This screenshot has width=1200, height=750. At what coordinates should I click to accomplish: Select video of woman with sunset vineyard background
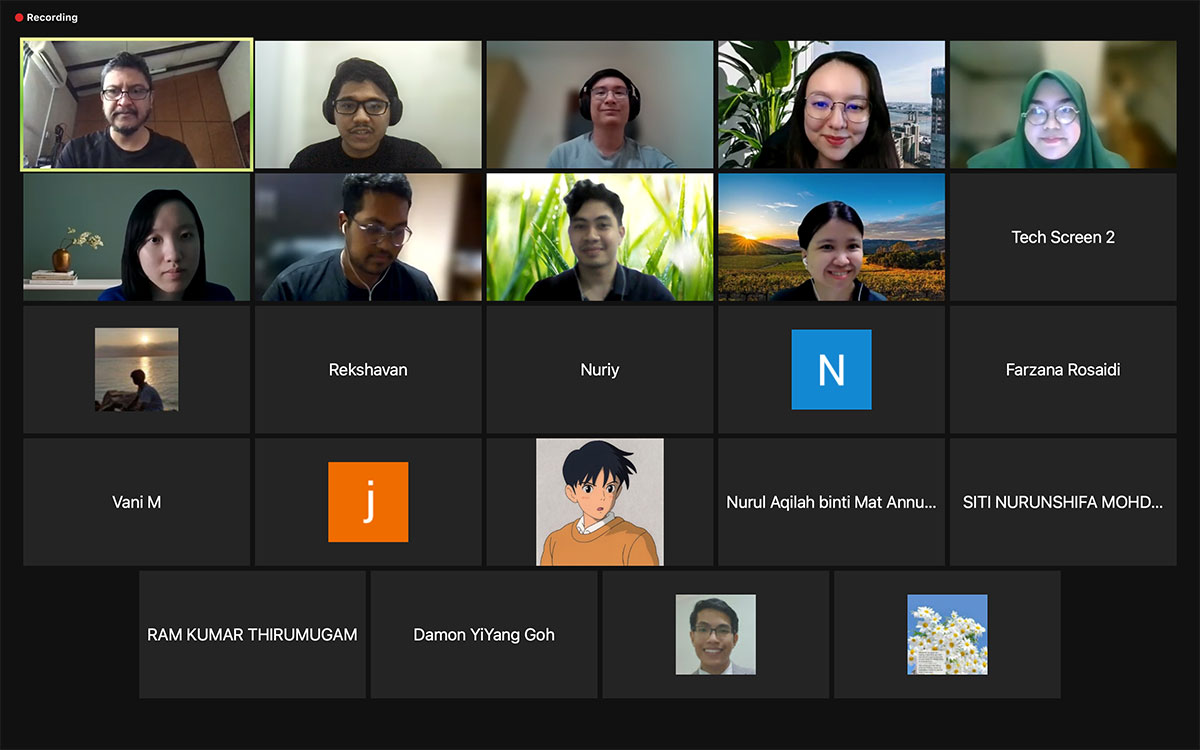click(831, 237)
